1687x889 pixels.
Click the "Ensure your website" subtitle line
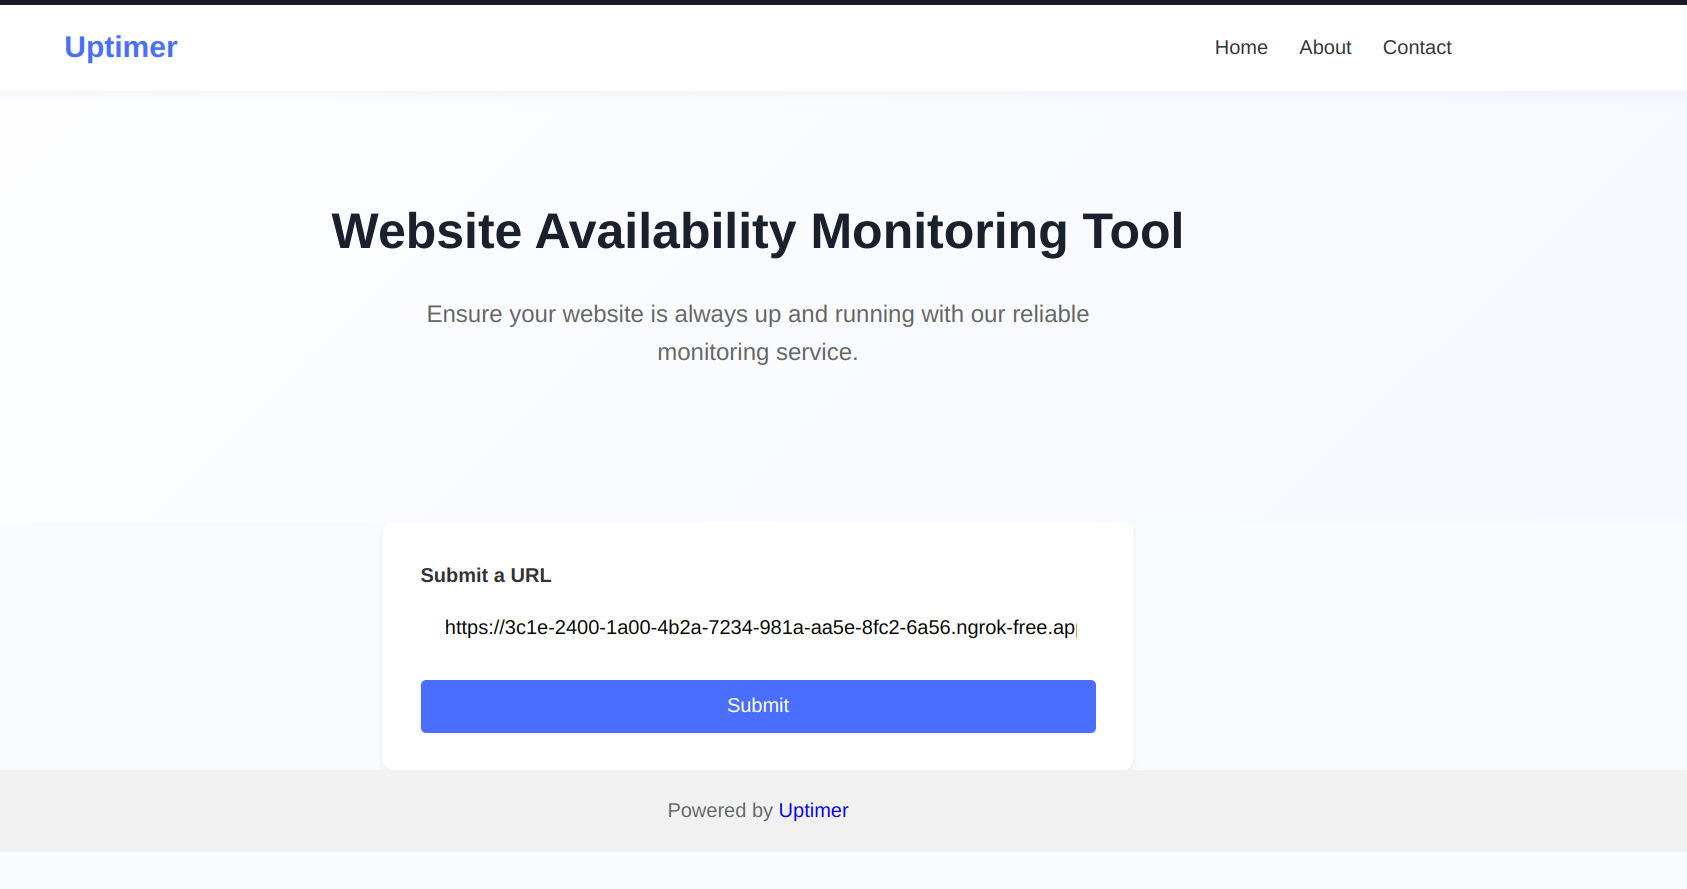point(757,314)
